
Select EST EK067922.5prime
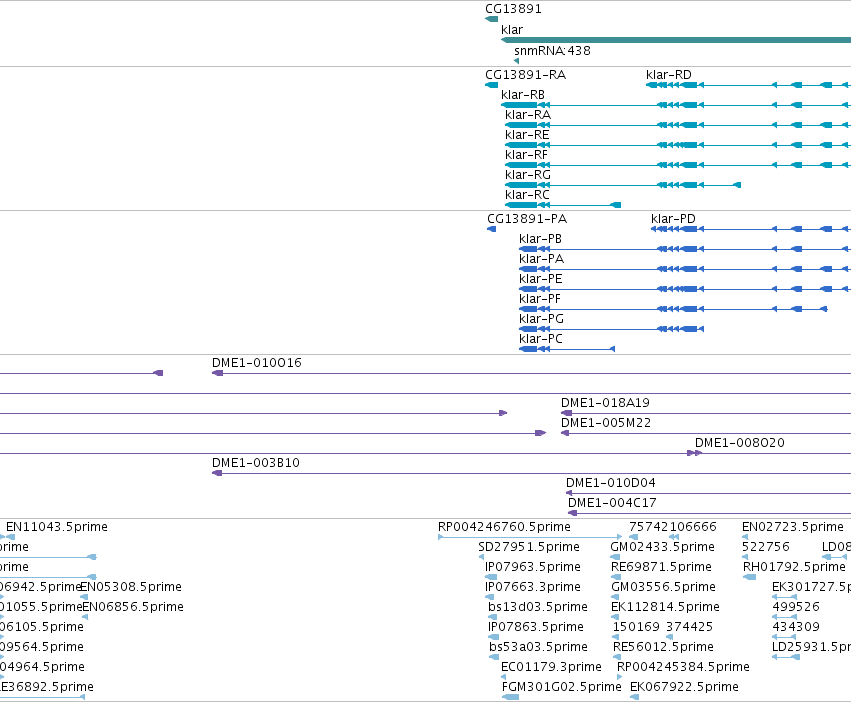tap(684, 687)
